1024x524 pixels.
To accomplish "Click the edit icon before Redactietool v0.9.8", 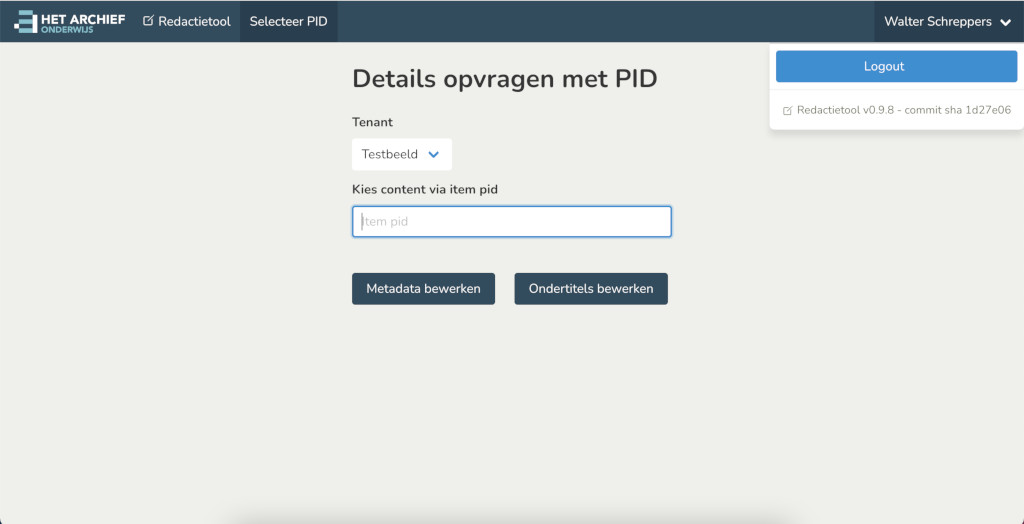I will click(788, 110).
